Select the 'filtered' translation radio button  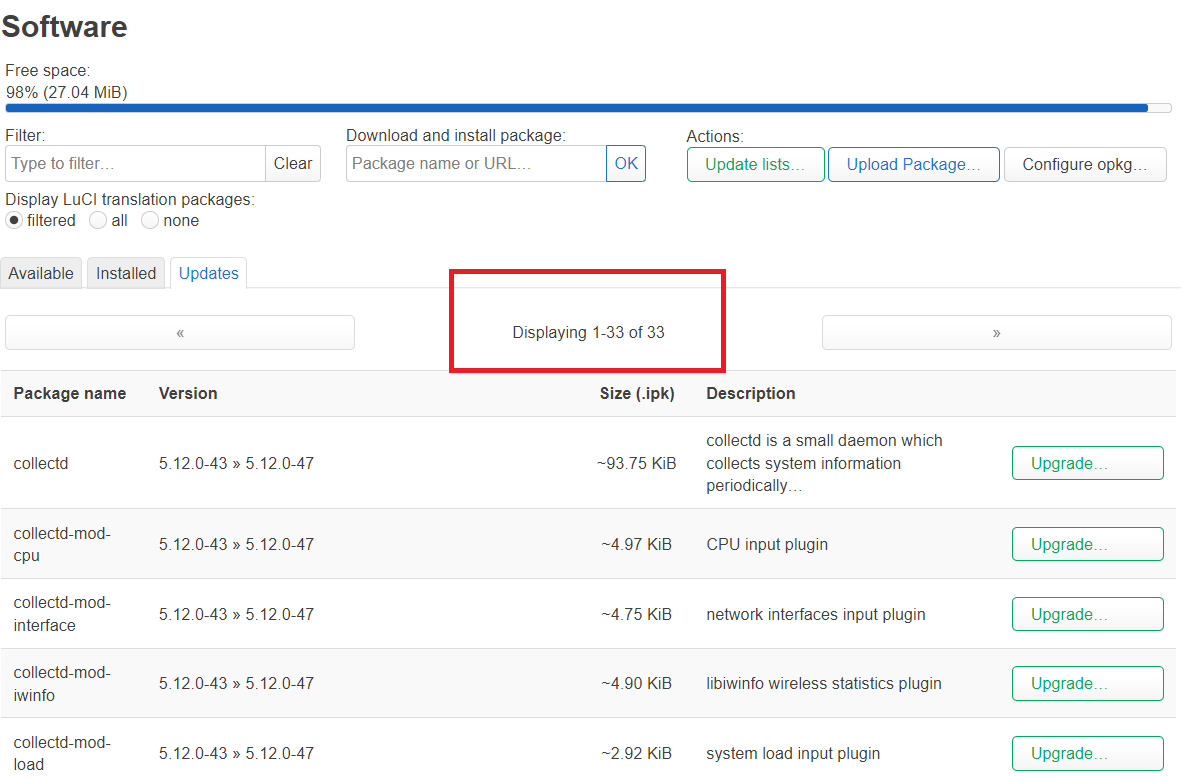(15, 220)
